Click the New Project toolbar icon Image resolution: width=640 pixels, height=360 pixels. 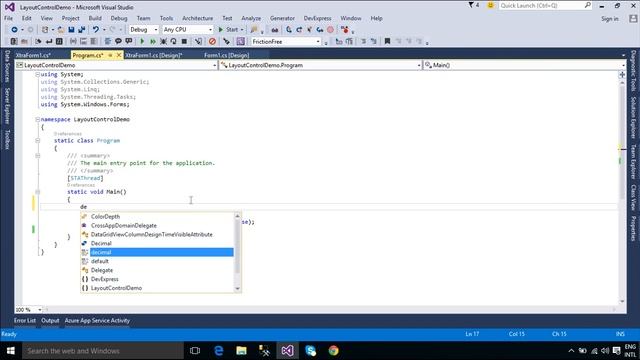coord(45,29)
